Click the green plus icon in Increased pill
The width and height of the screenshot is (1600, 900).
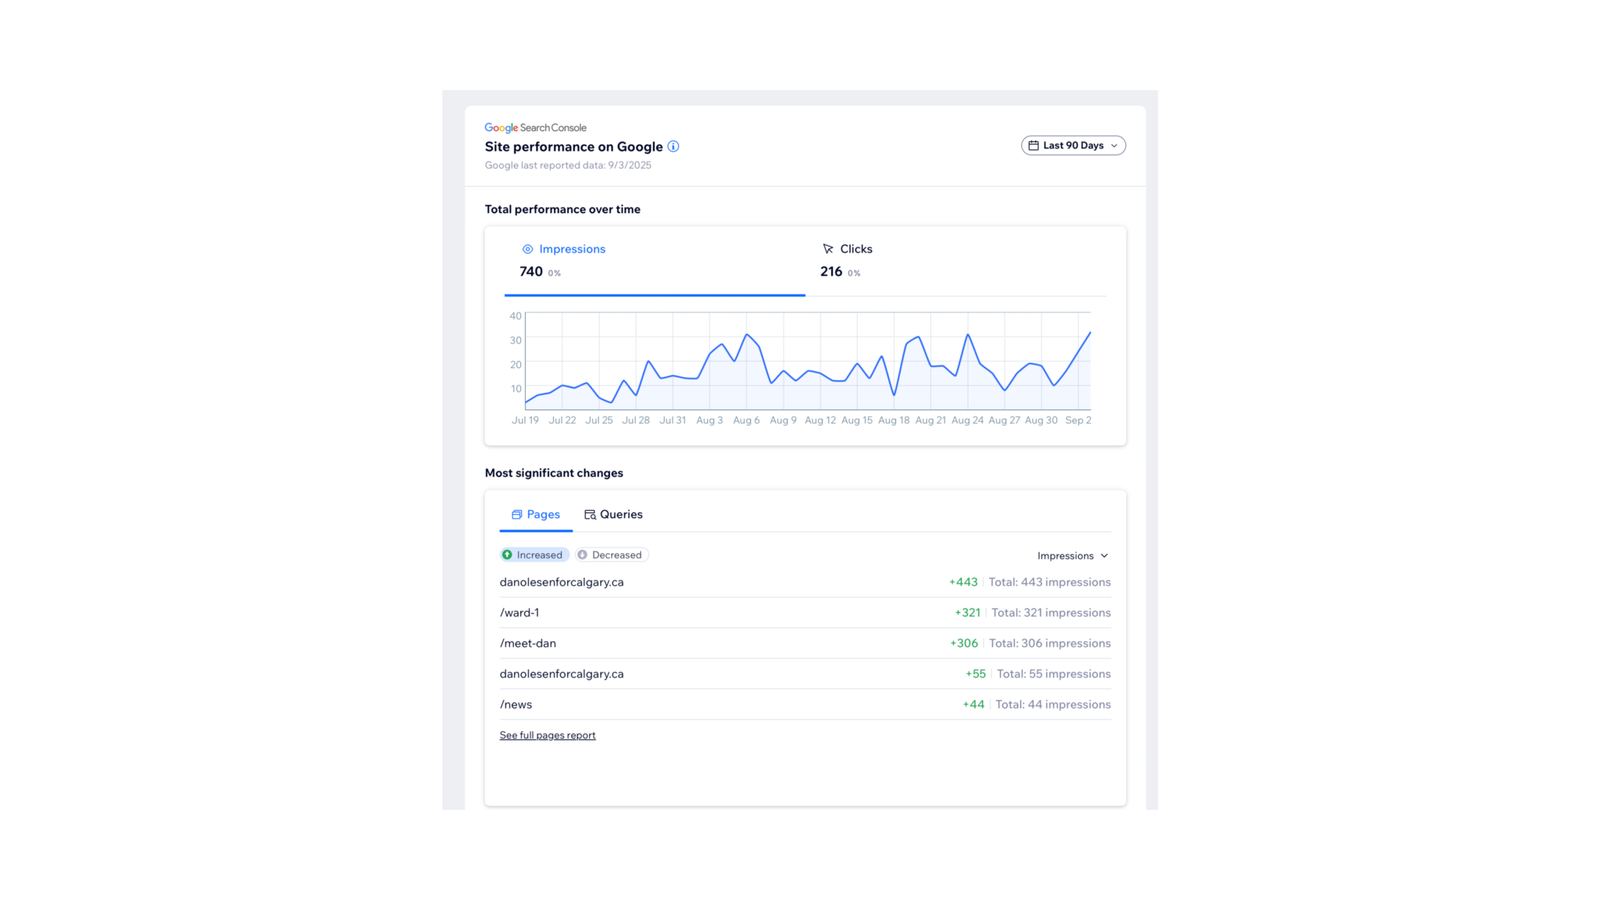click(508, 554)
